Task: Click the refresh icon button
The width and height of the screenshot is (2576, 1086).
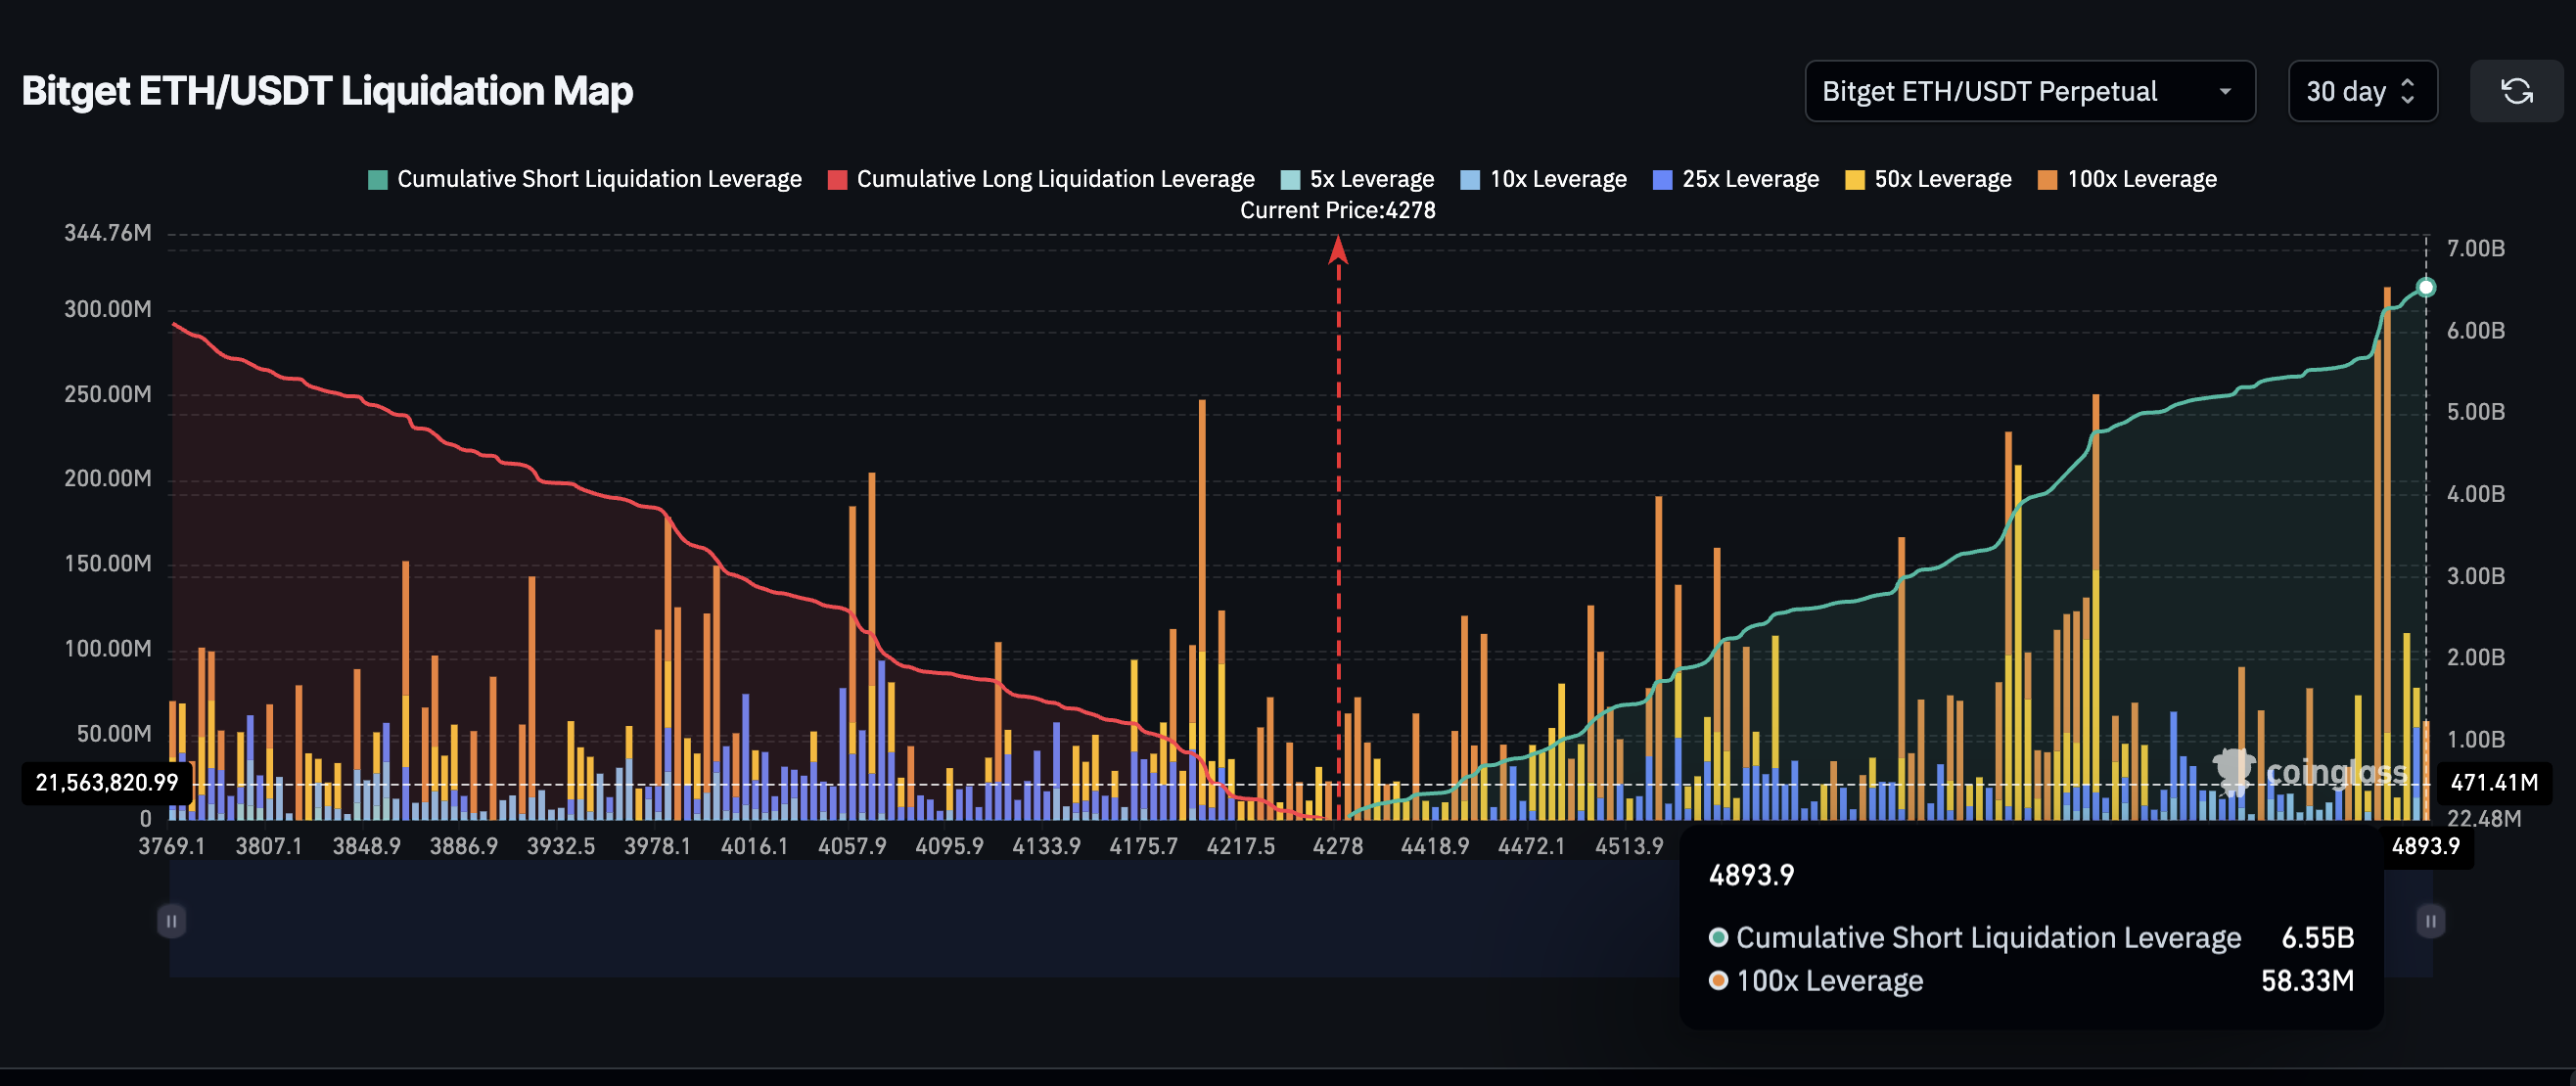Action: click(2516, 91)
